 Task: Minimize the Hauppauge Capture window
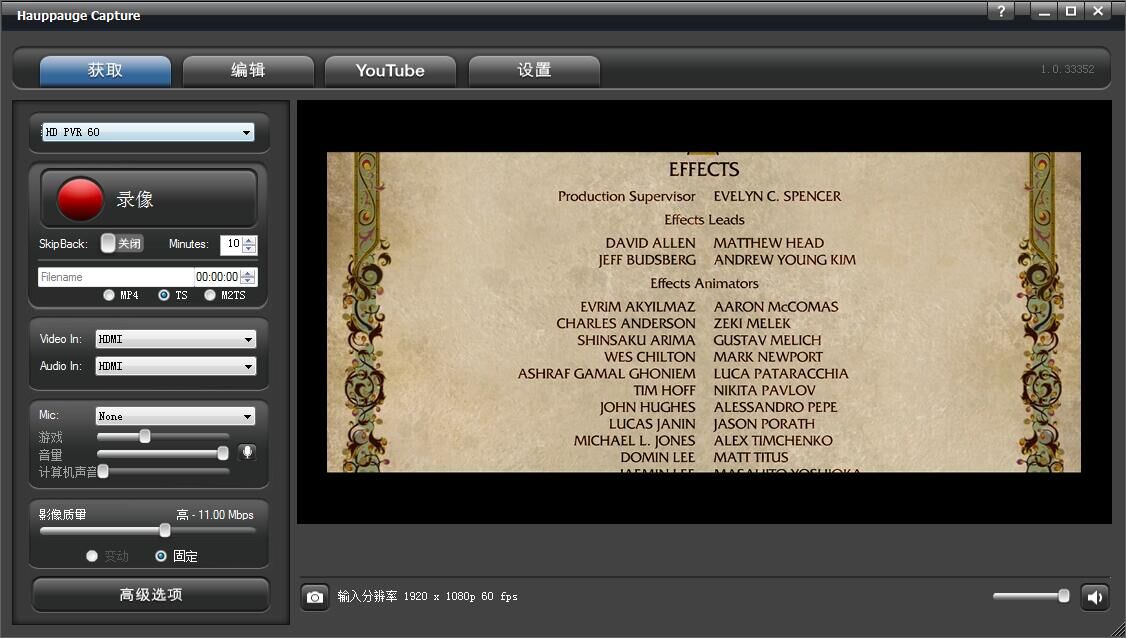click(x=1043, y=11)
